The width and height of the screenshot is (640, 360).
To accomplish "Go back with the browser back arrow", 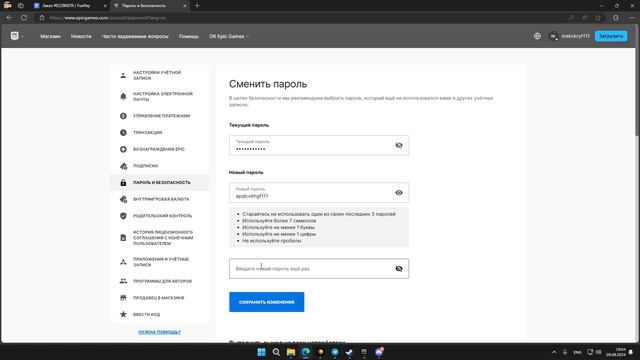I will [x=9, y=18].
